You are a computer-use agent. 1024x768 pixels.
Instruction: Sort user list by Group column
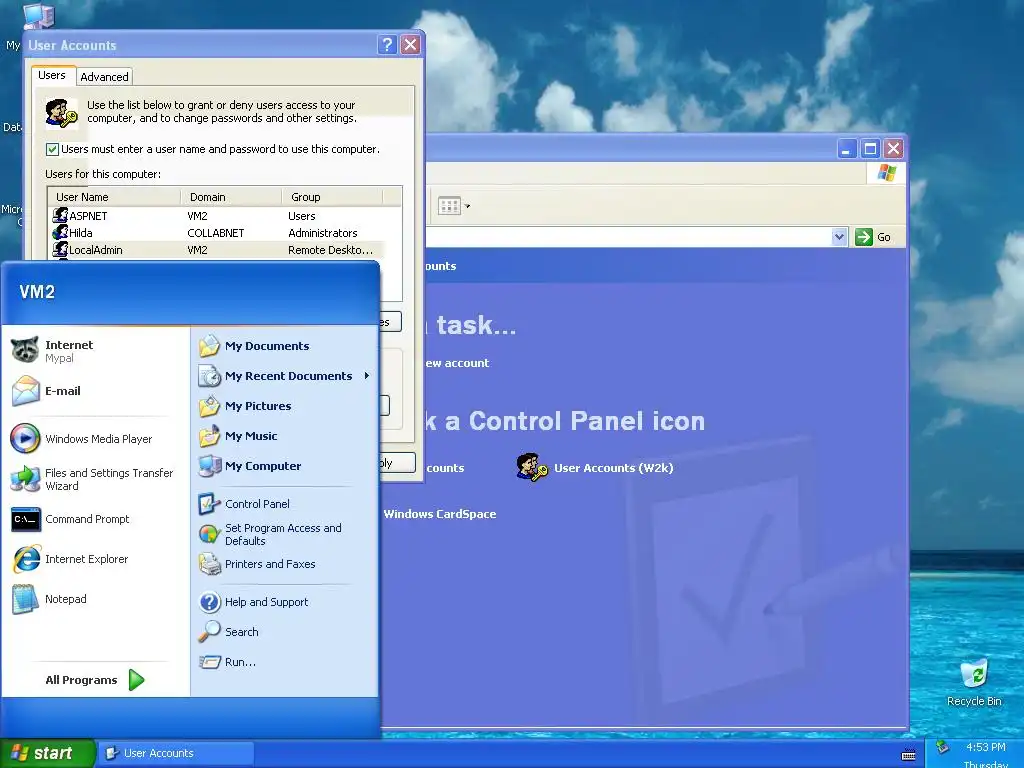coord(332,197)
